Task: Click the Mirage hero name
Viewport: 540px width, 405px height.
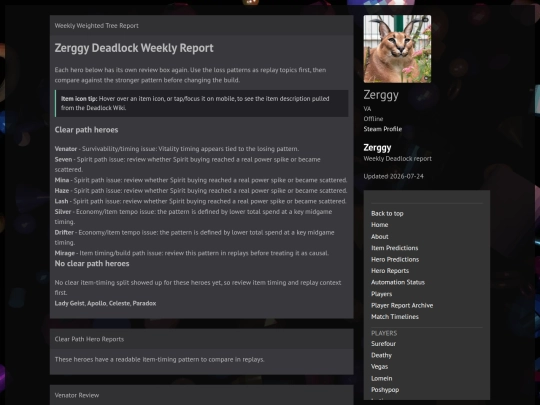Action: click(x=65, y=253)
